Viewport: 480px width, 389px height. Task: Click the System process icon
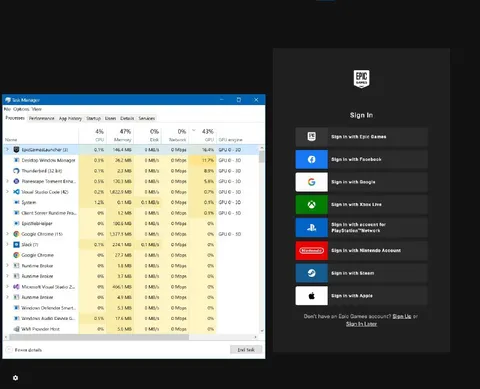(16, 202)
